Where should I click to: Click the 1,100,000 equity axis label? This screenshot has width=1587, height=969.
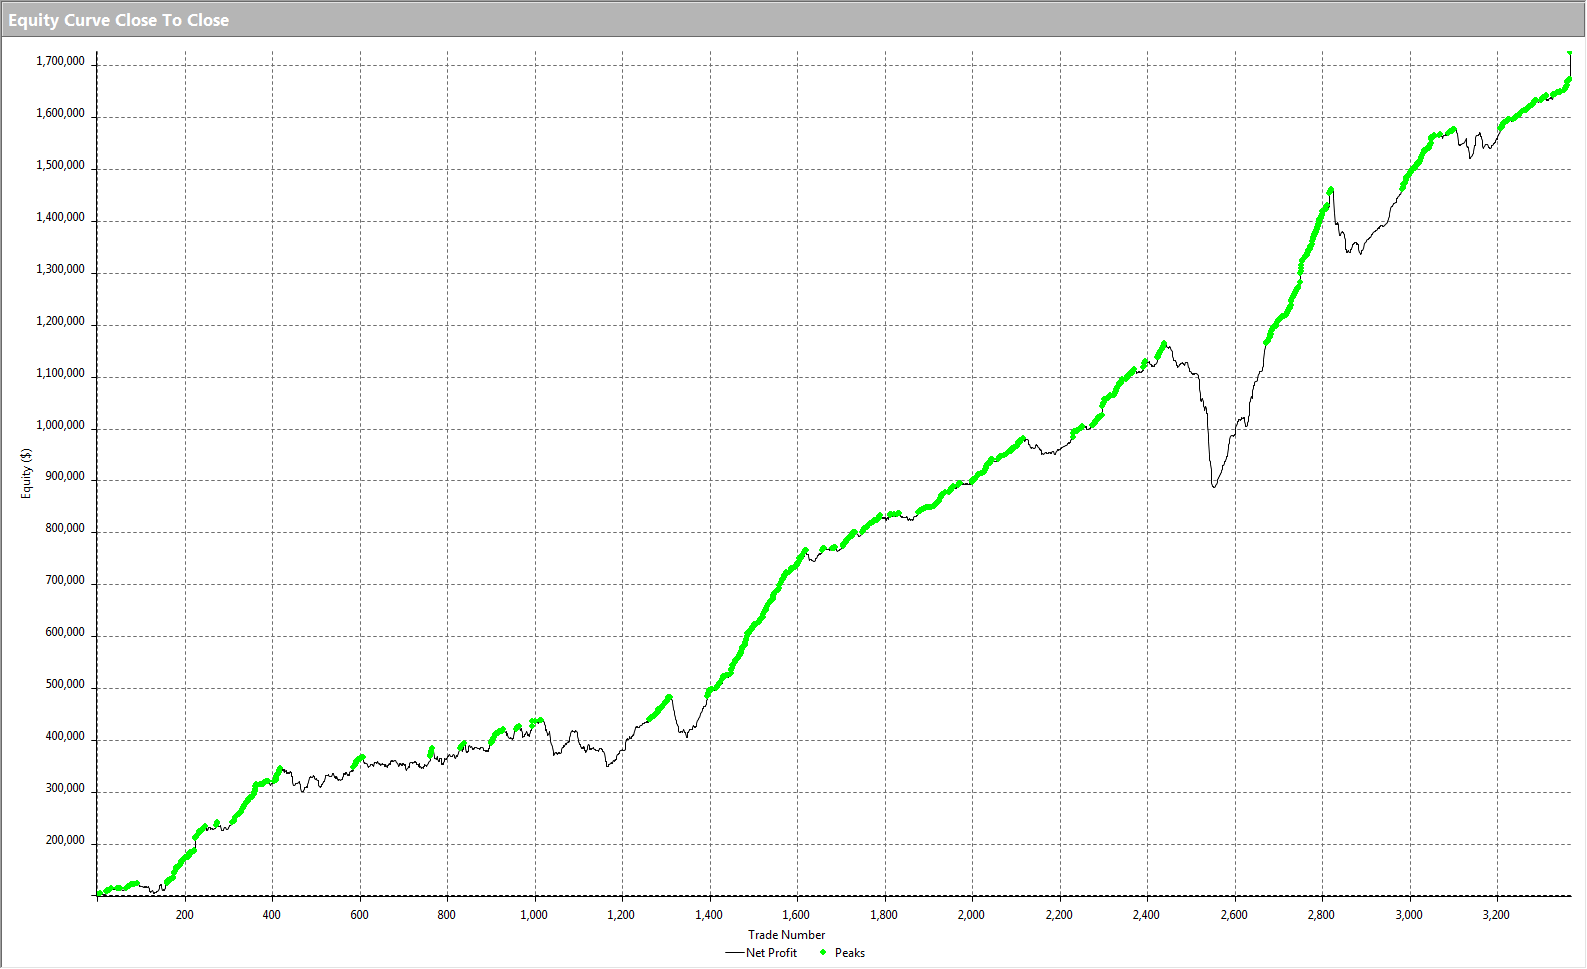pyautogui.click(x=61, y=373)
